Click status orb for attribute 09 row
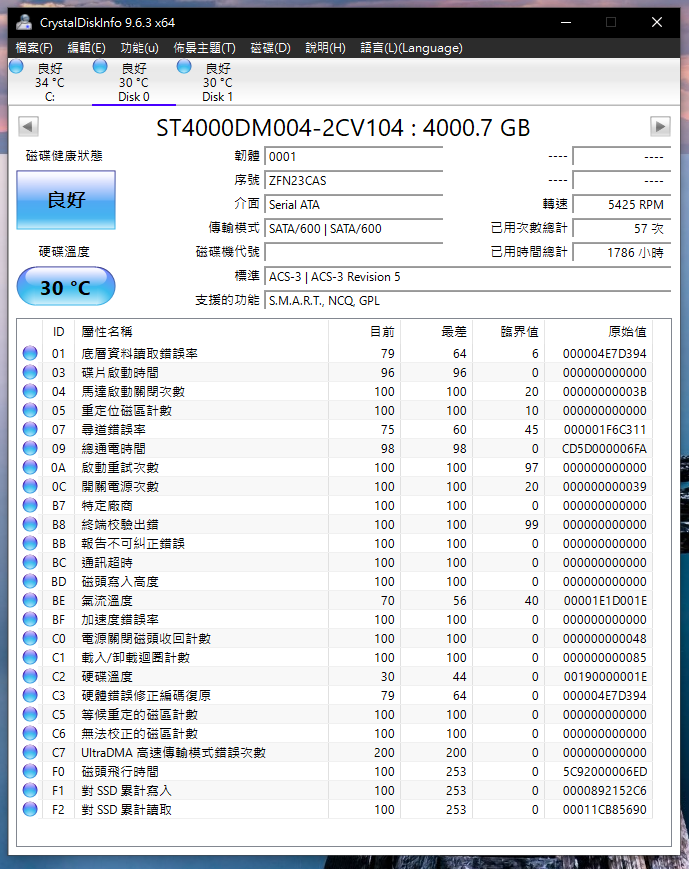 [x=30, y=448]
